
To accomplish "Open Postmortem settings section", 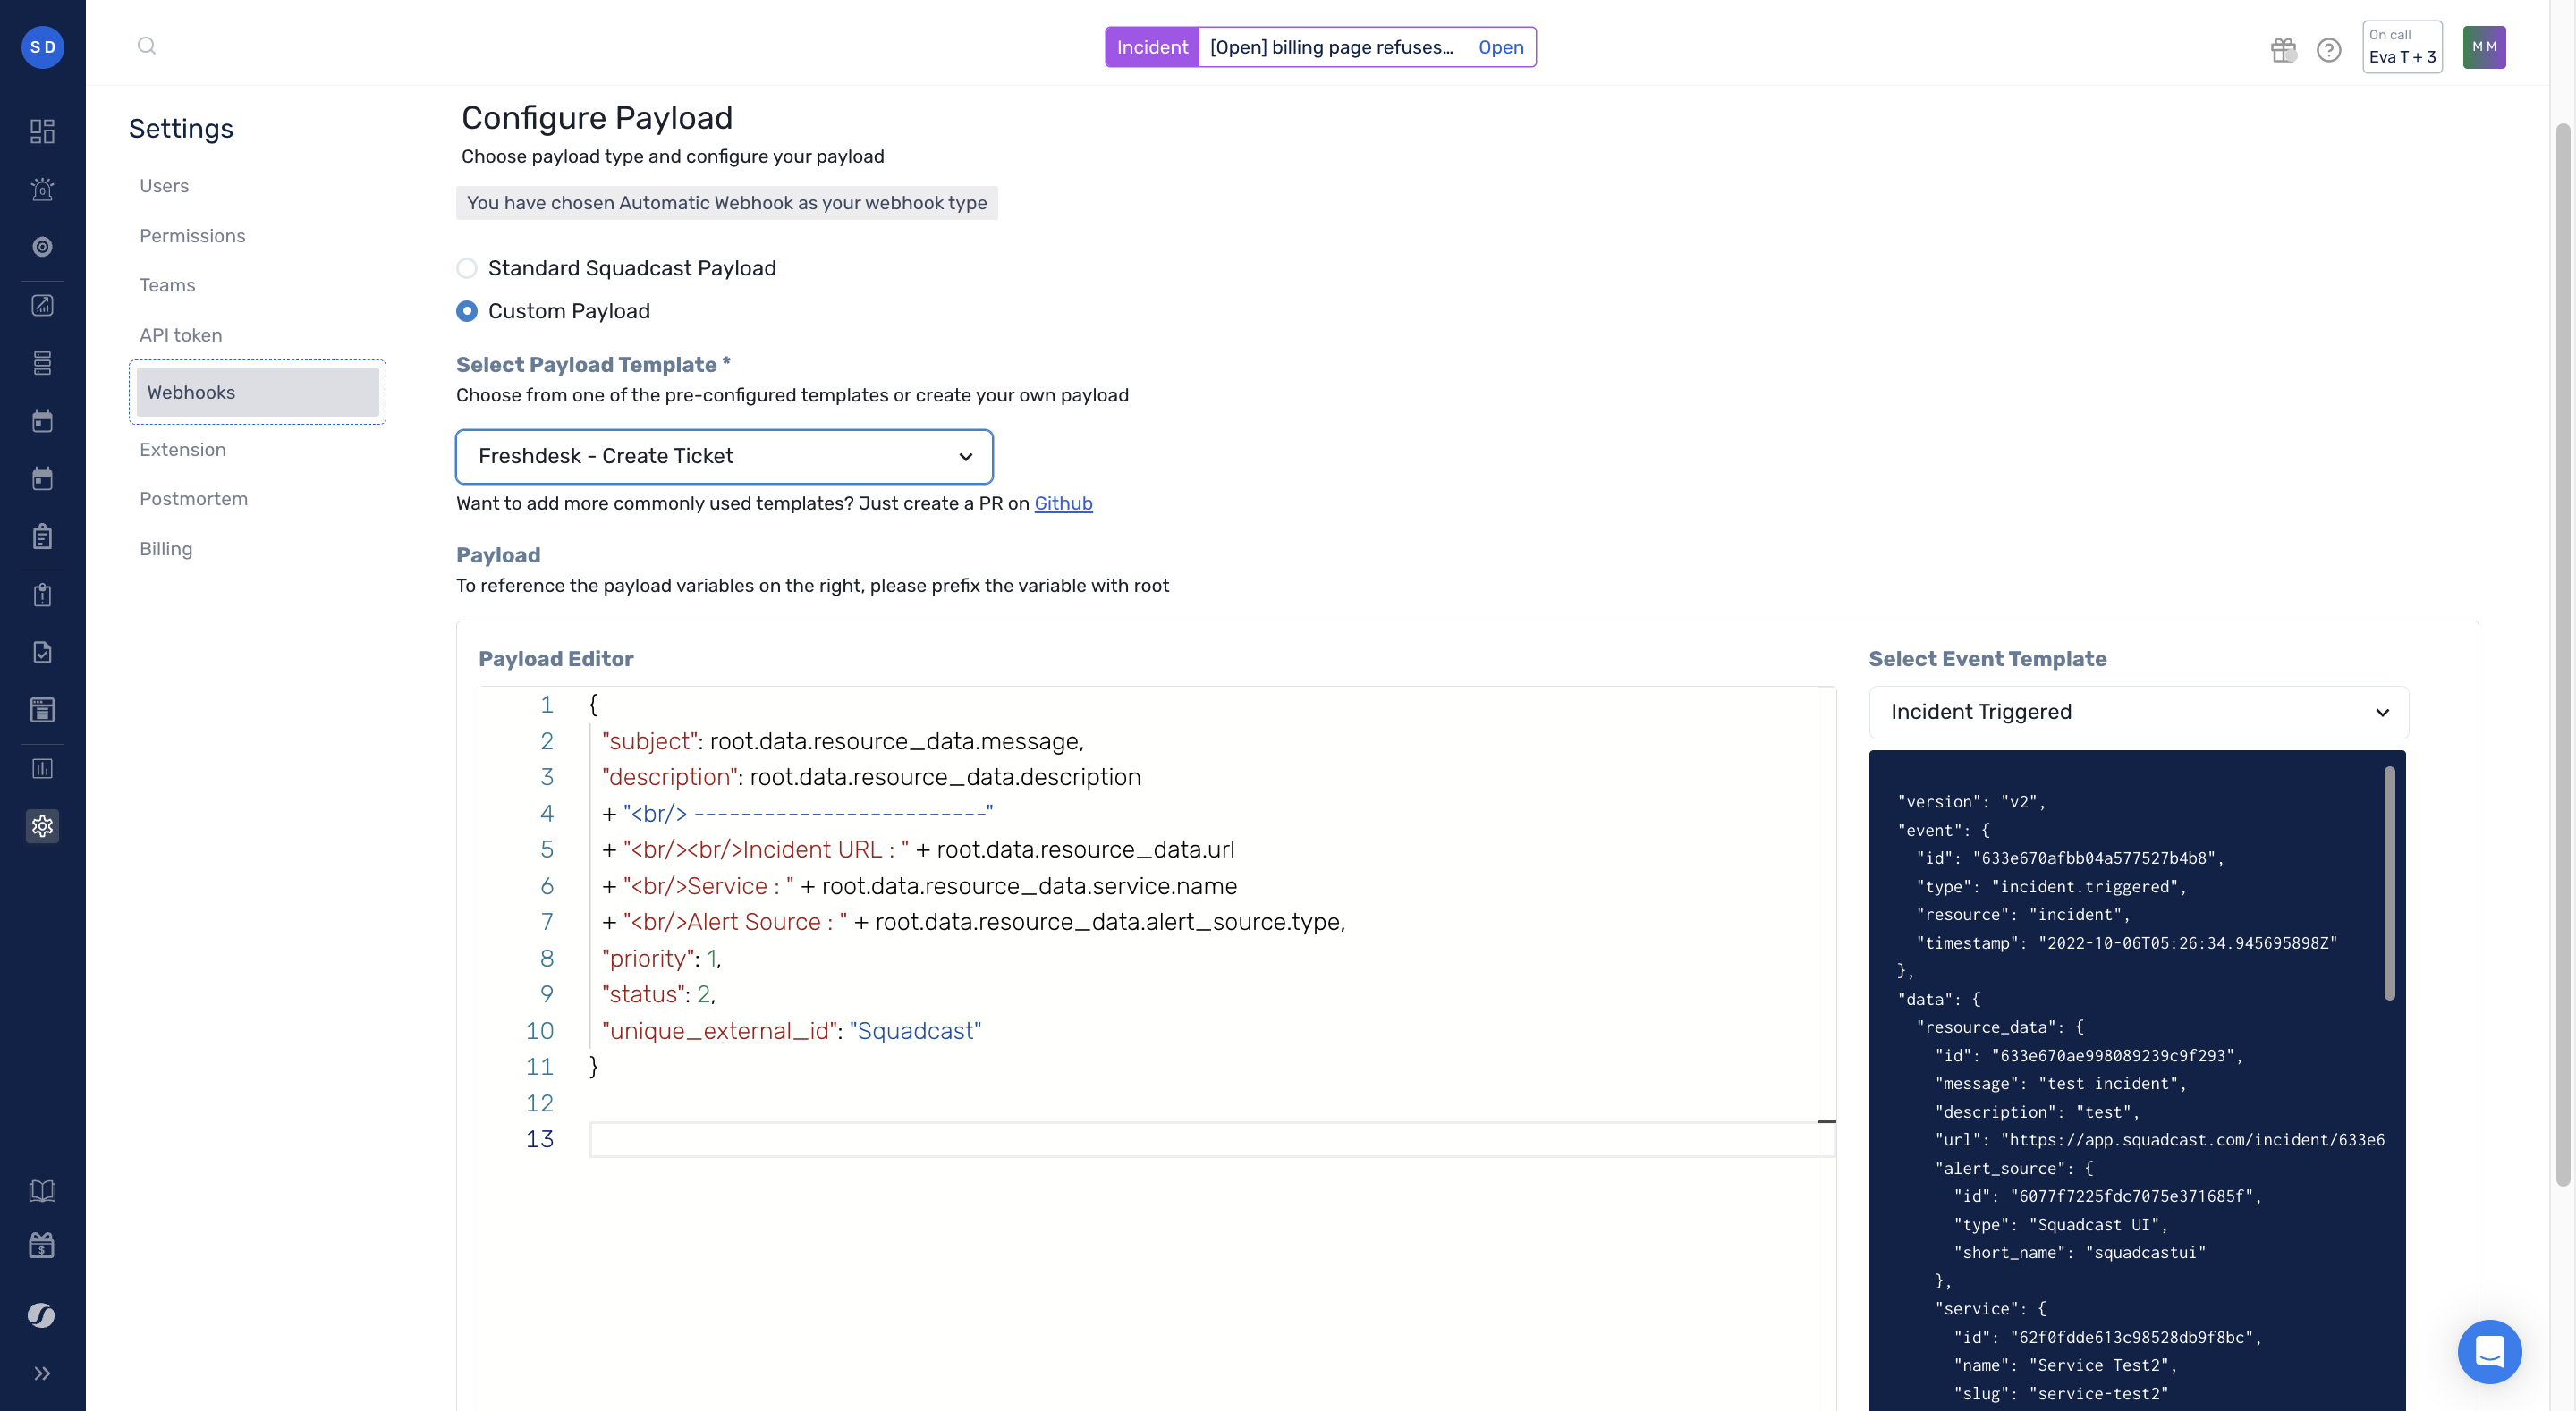I will tap(193, 499).
